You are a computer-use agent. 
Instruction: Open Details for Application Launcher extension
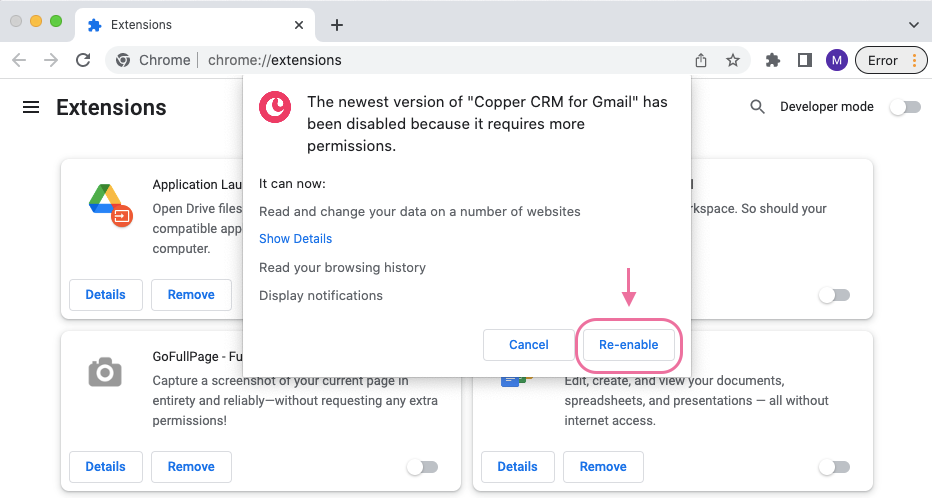point(106,295)
